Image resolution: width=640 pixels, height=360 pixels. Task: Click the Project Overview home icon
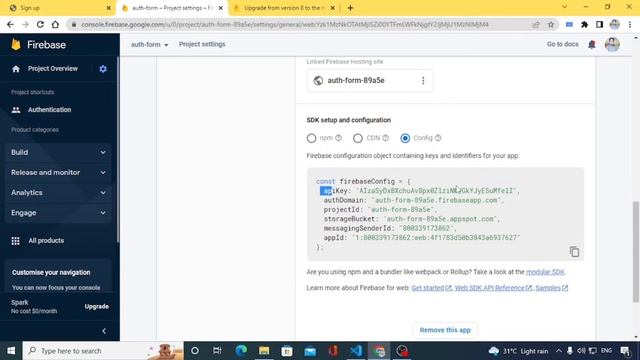[x=16, y=69]
